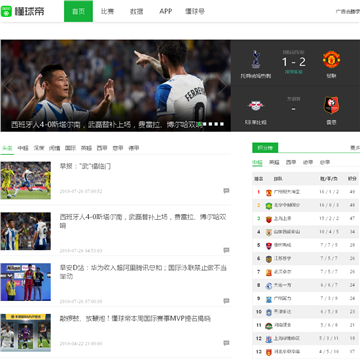Click the 1 - 2 match score
Viewport: 360px width, 360px height.
click(x=293, y=62)
